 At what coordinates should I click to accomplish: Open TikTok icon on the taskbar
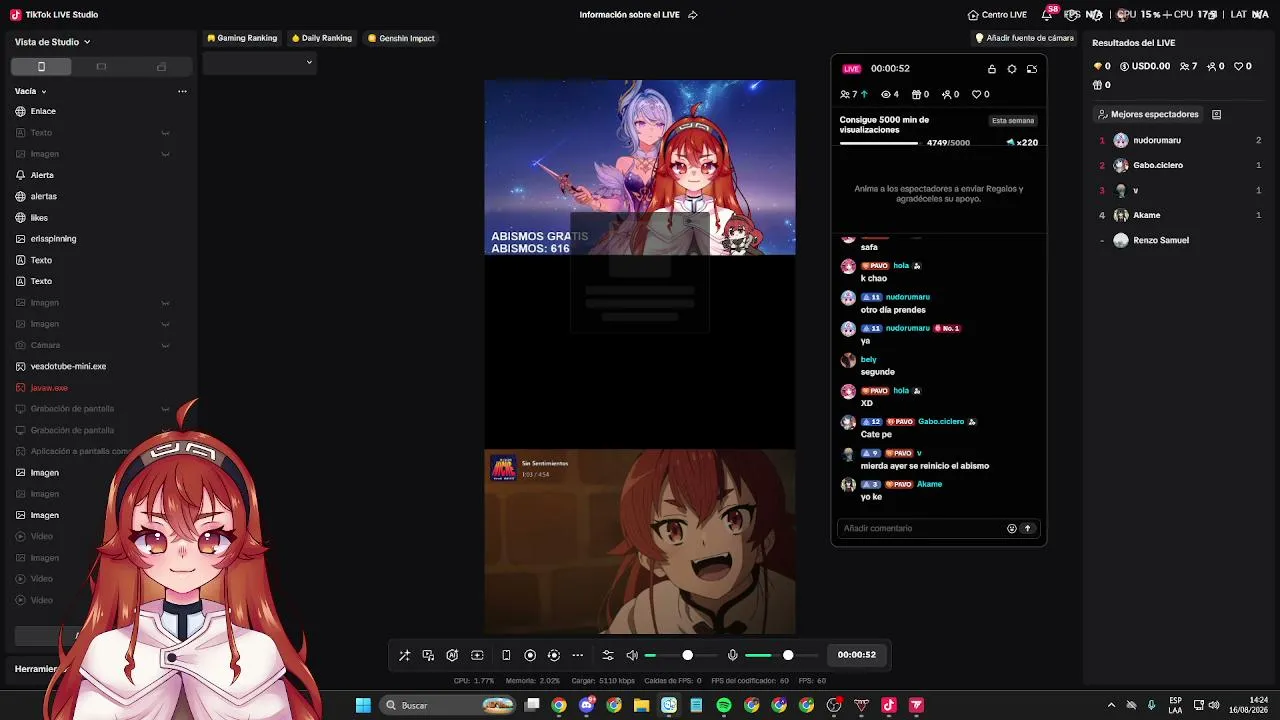[x=888, y=705]
